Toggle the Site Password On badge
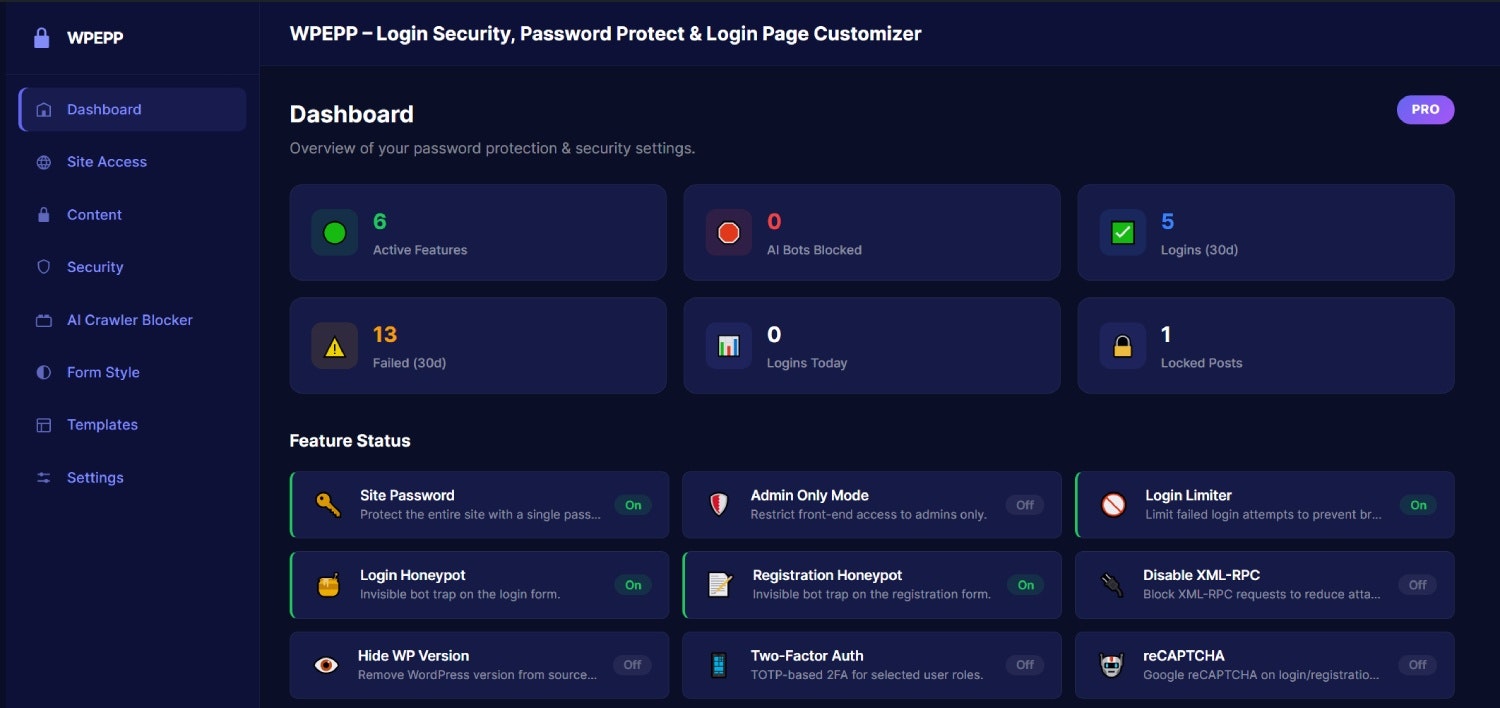Viewport: 1500px width, 708px height. click(633, 505)
